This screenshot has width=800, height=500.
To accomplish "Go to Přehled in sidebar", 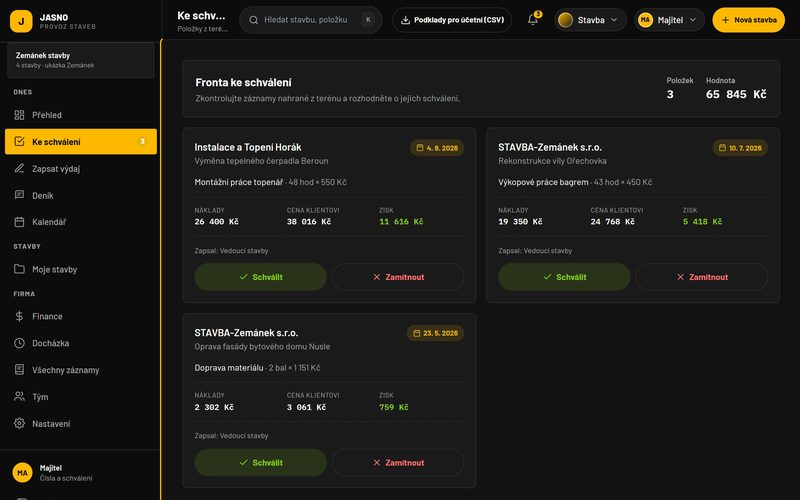I will pyautogui.click(x=81, y=115).
